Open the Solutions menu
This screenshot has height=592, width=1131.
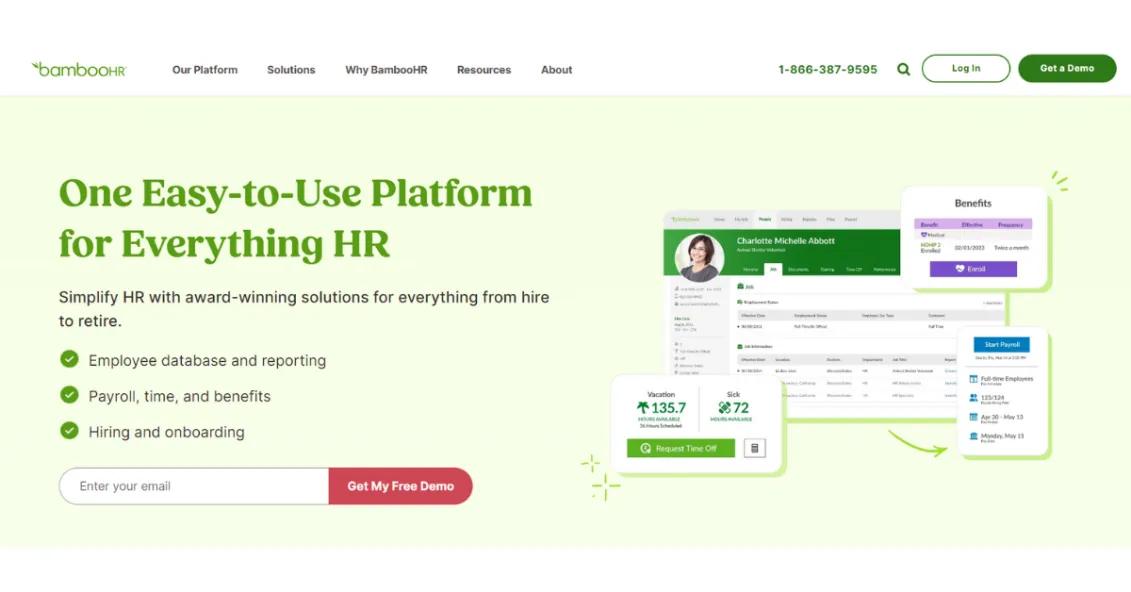click(291, 70)
